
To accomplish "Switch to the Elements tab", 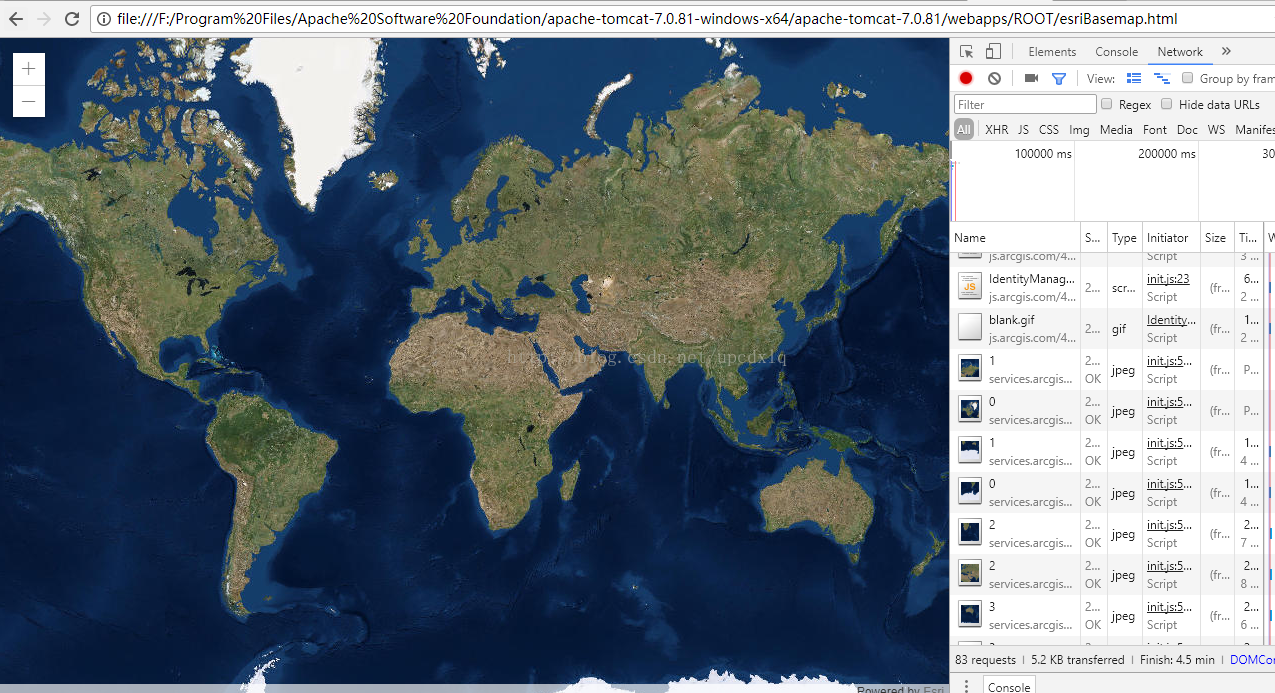I will tap(1052, 52).
